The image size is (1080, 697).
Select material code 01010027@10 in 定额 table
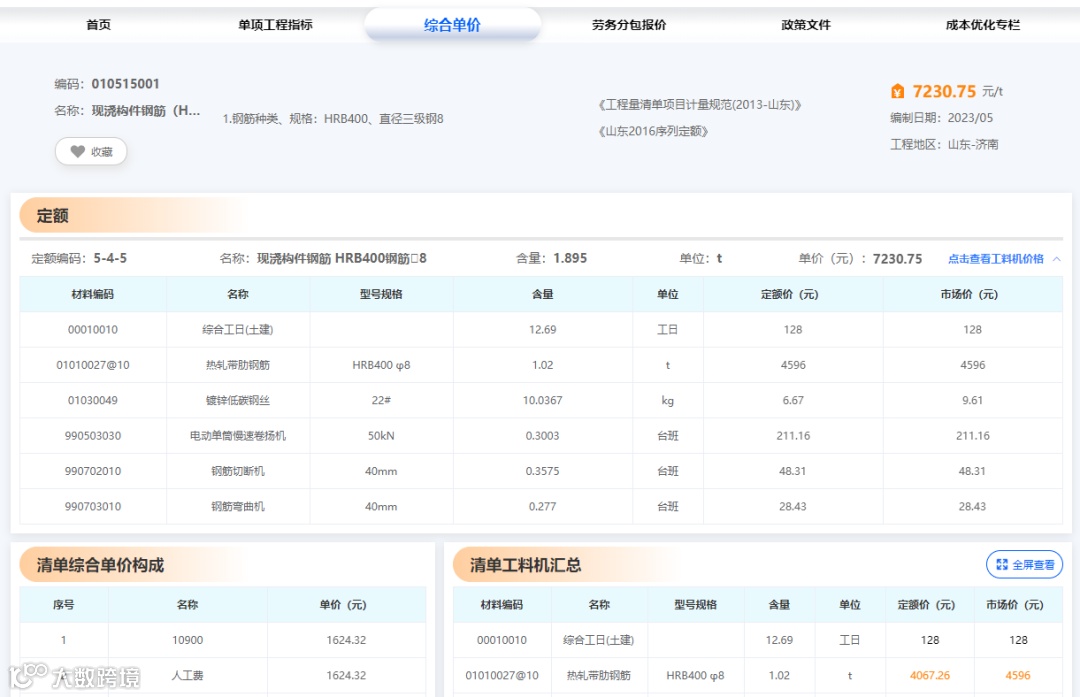coord(93,365)
